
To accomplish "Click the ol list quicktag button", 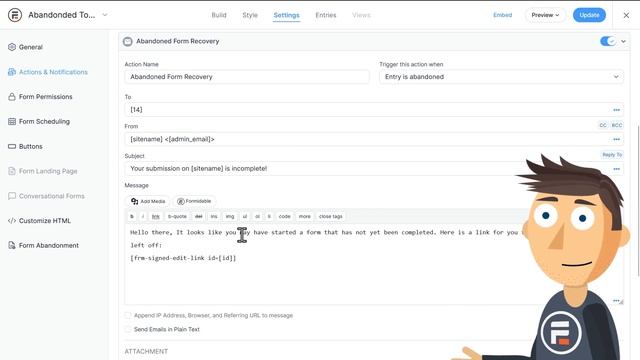I will click(x=257, y=216).
